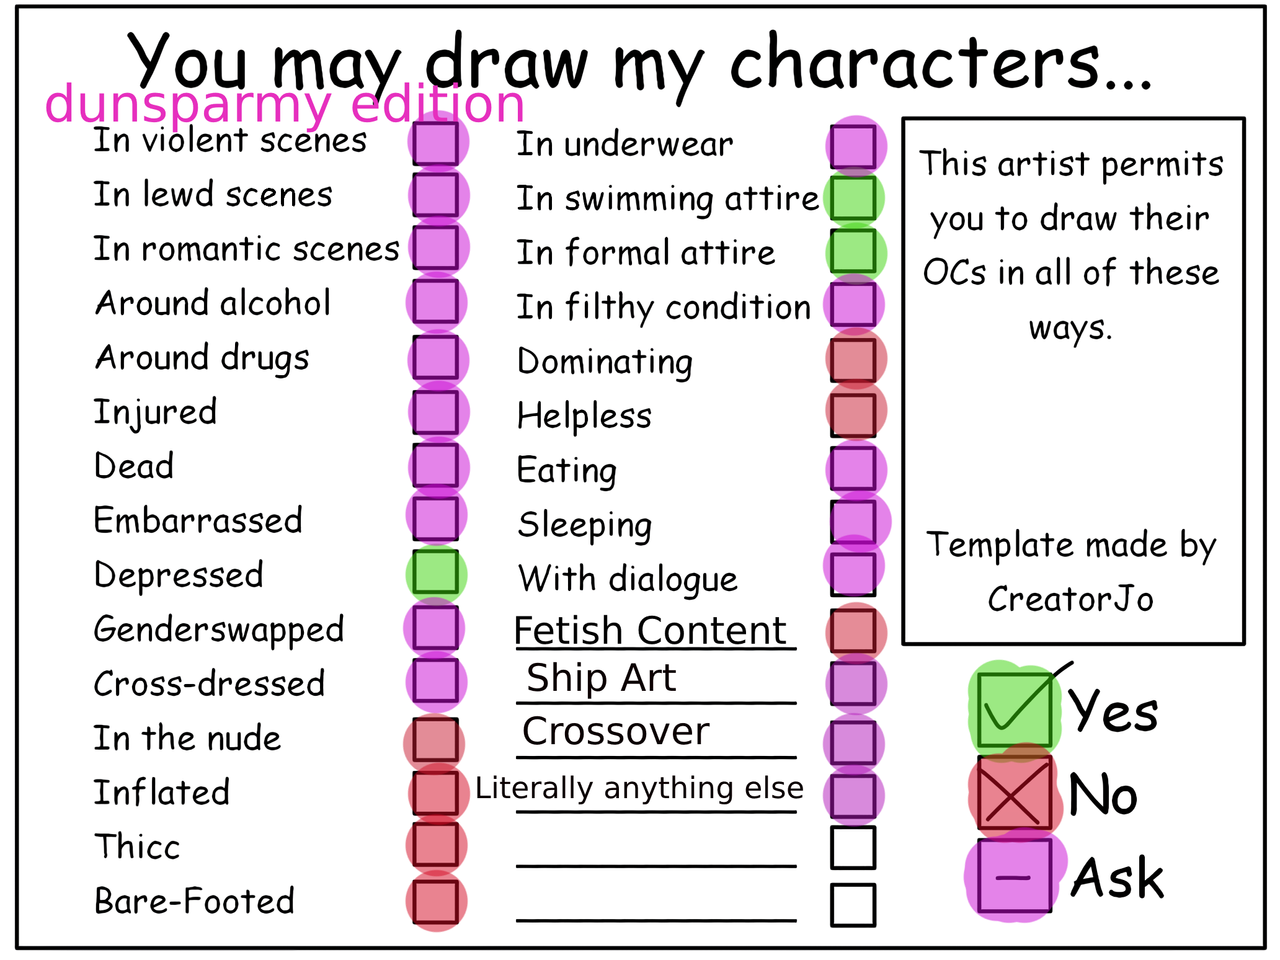
Task: Click the pink 'dunsparmy edition' text
Action: click(285, 105)
